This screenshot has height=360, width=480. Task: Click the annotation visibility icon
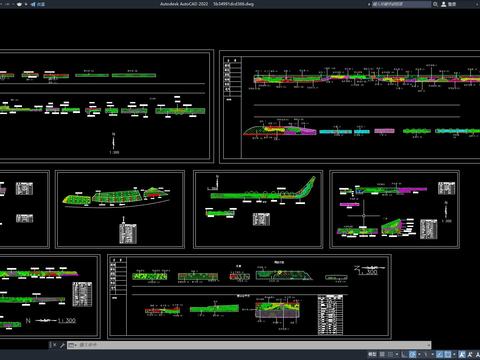point(462,354)
